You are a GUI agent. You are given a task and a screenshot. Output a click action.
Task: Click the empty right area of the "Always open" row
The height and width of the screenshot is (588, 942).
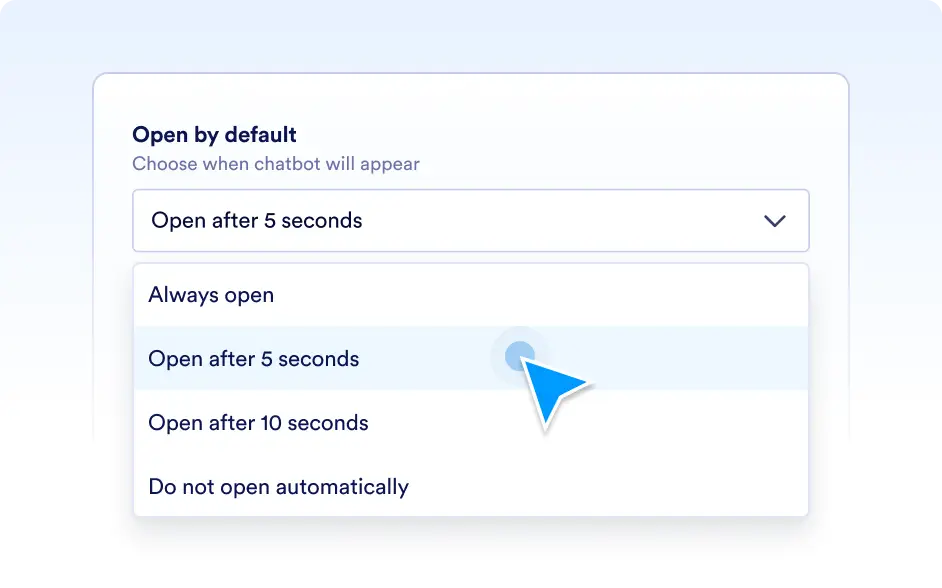coord(541,295)
